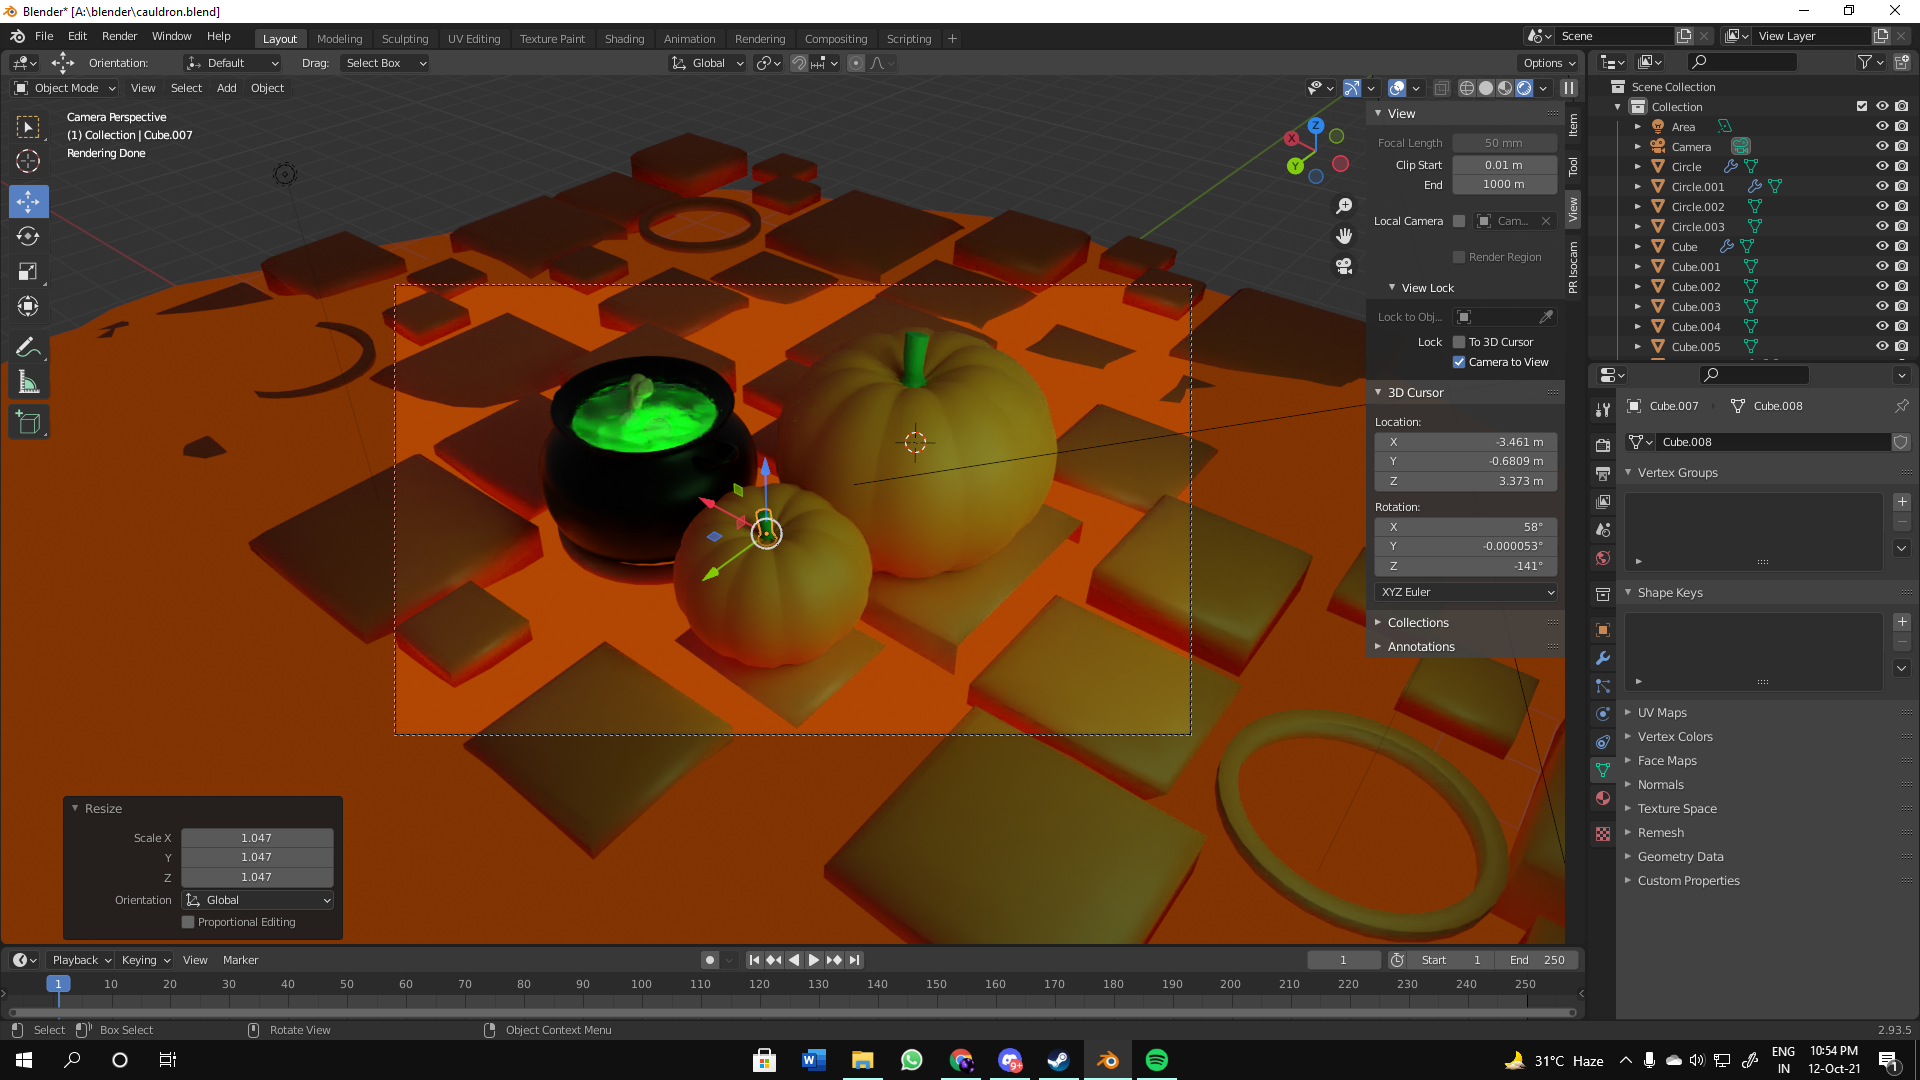Click the Spotify icon in taskbar

point(1157,1060)
